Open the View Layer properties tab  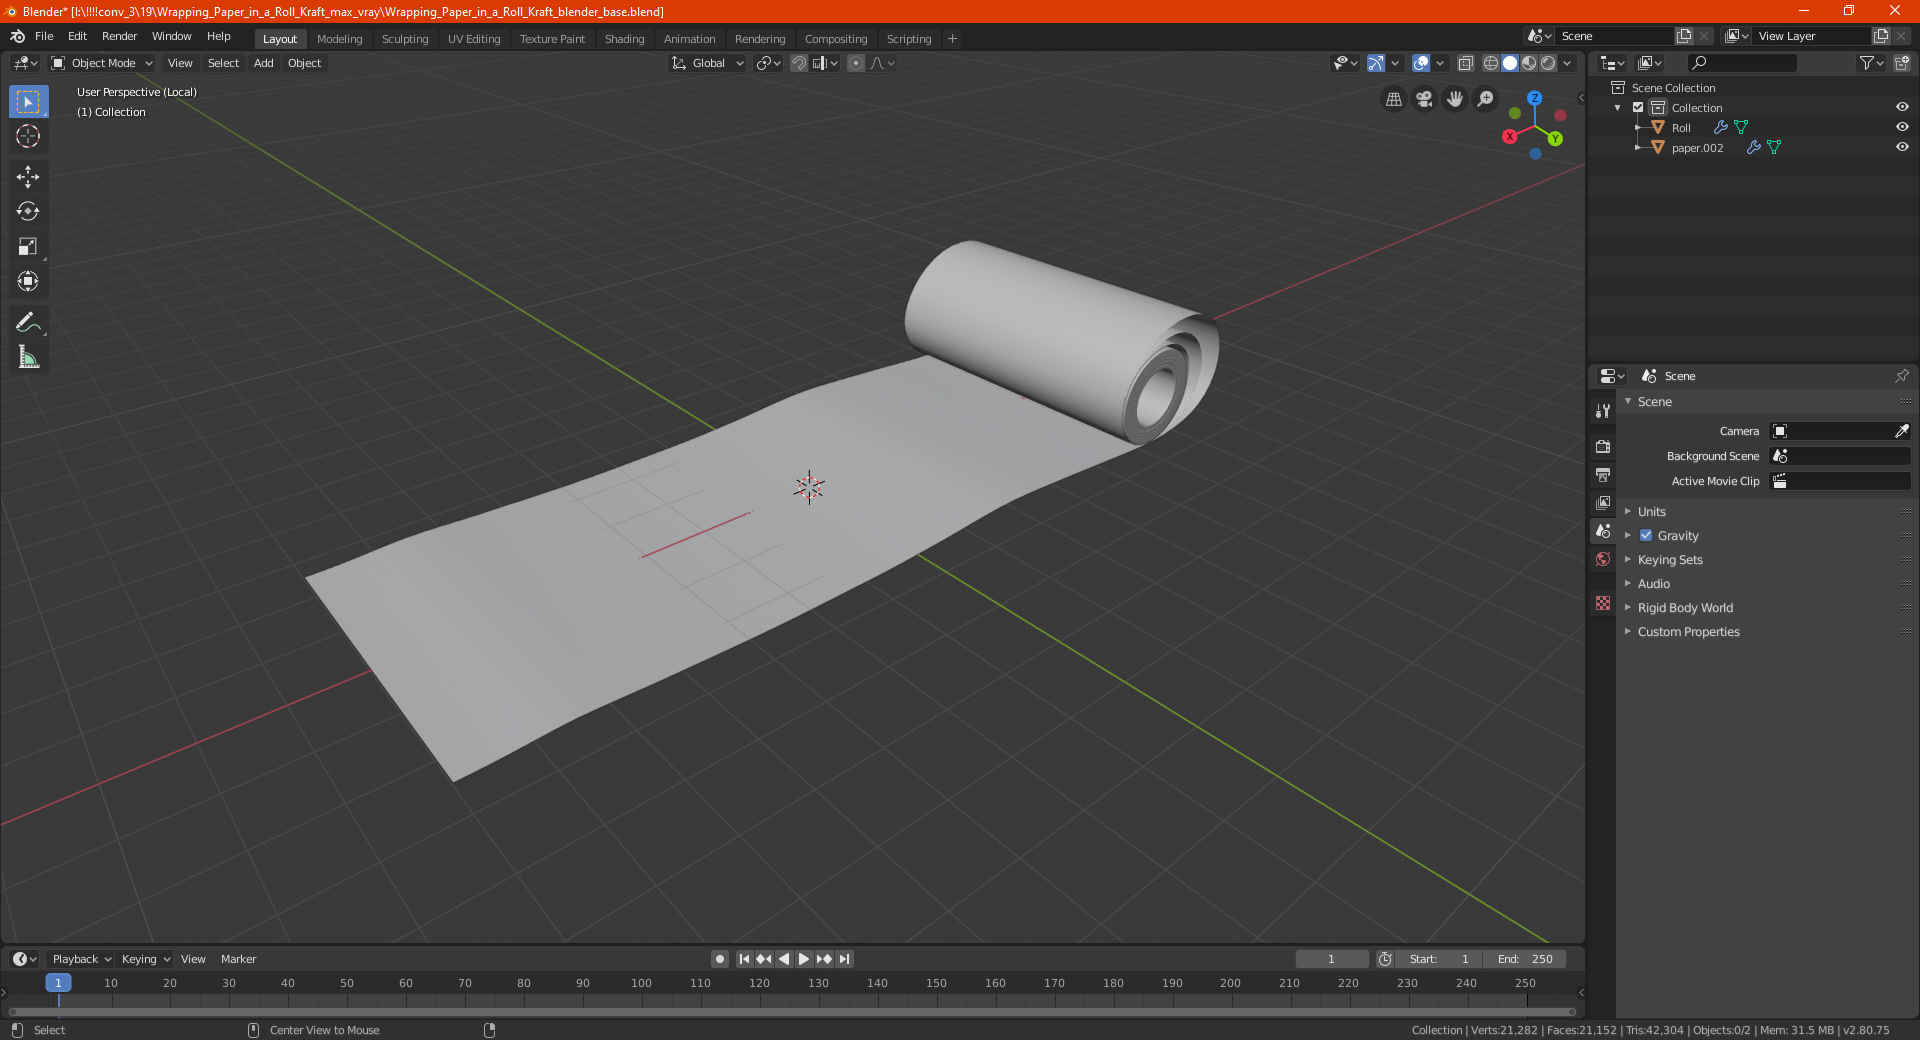point(1603,502)
